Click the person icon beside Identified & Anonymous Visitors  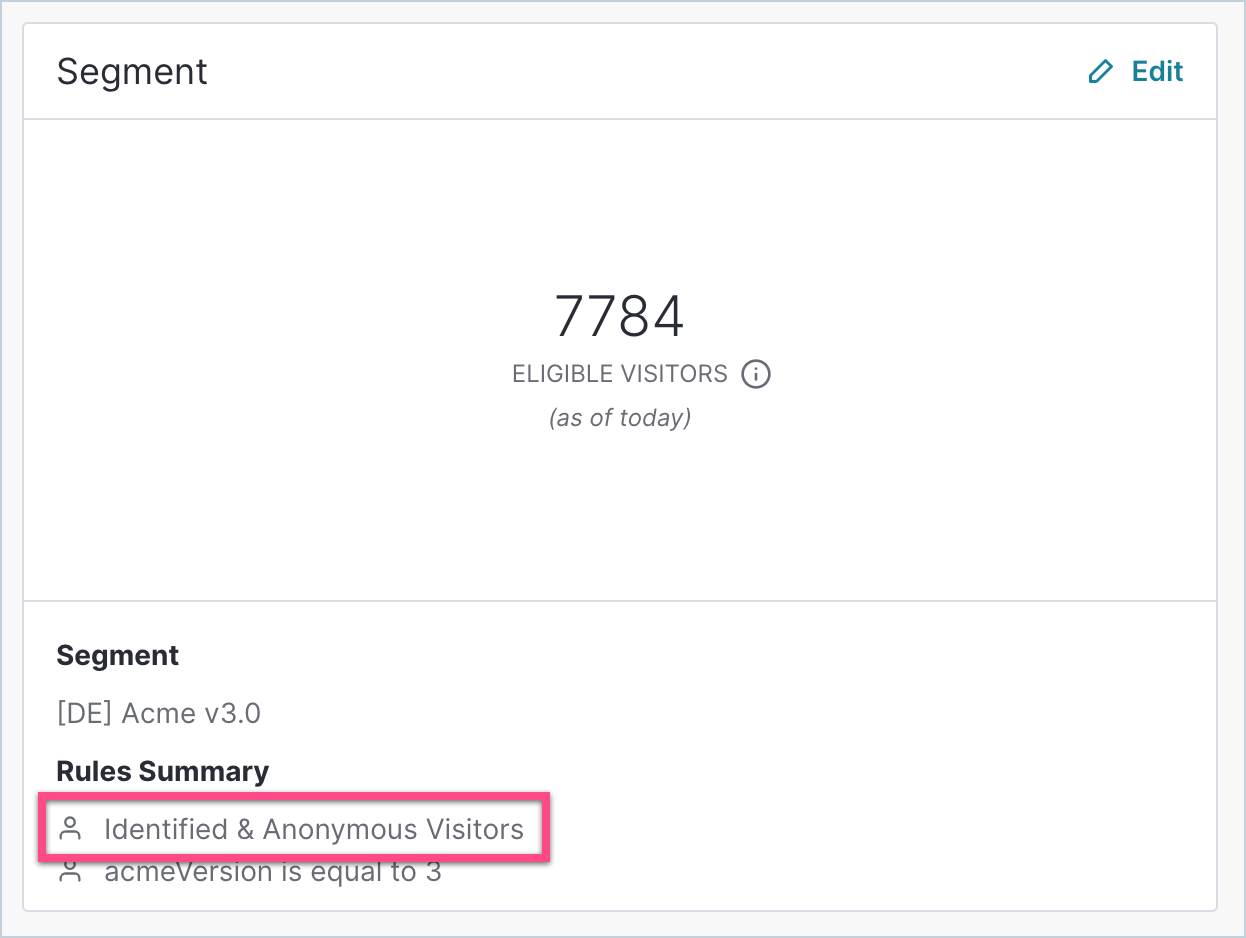pos(70,829)
